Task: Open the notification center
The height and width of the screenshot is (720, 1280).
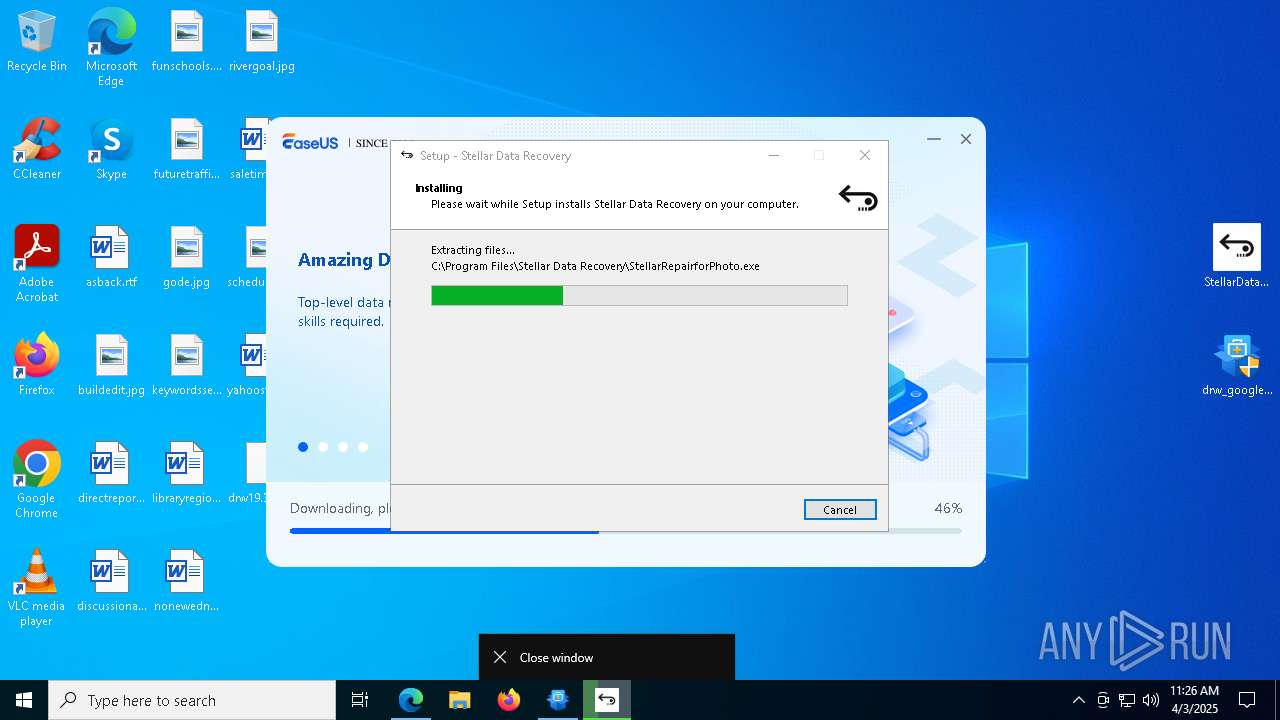Action: (1247, 700)
